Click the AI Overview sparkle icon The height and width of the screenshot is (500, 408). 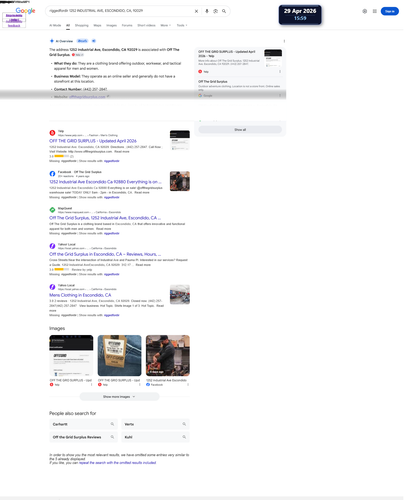pyautogui.click(x=52, y=41)
